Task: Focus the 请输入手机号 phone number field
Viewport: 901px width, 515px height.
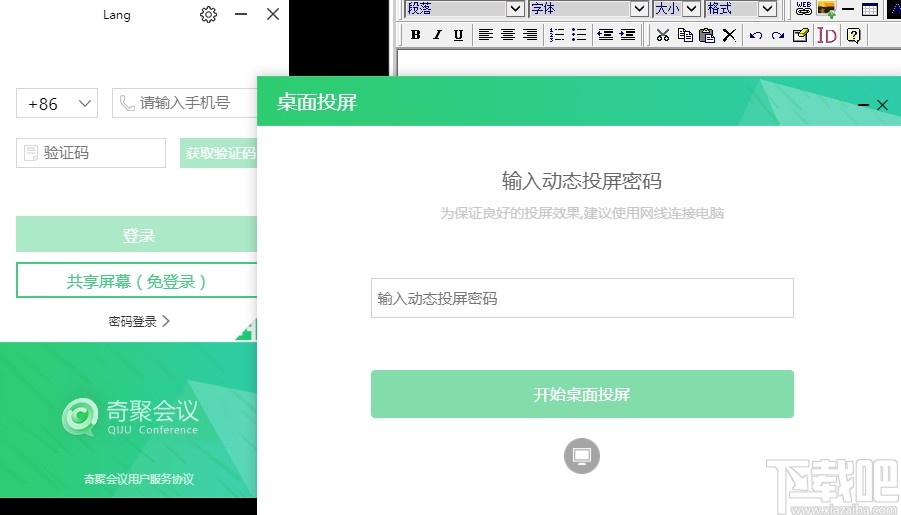Action: pos(184,103)
